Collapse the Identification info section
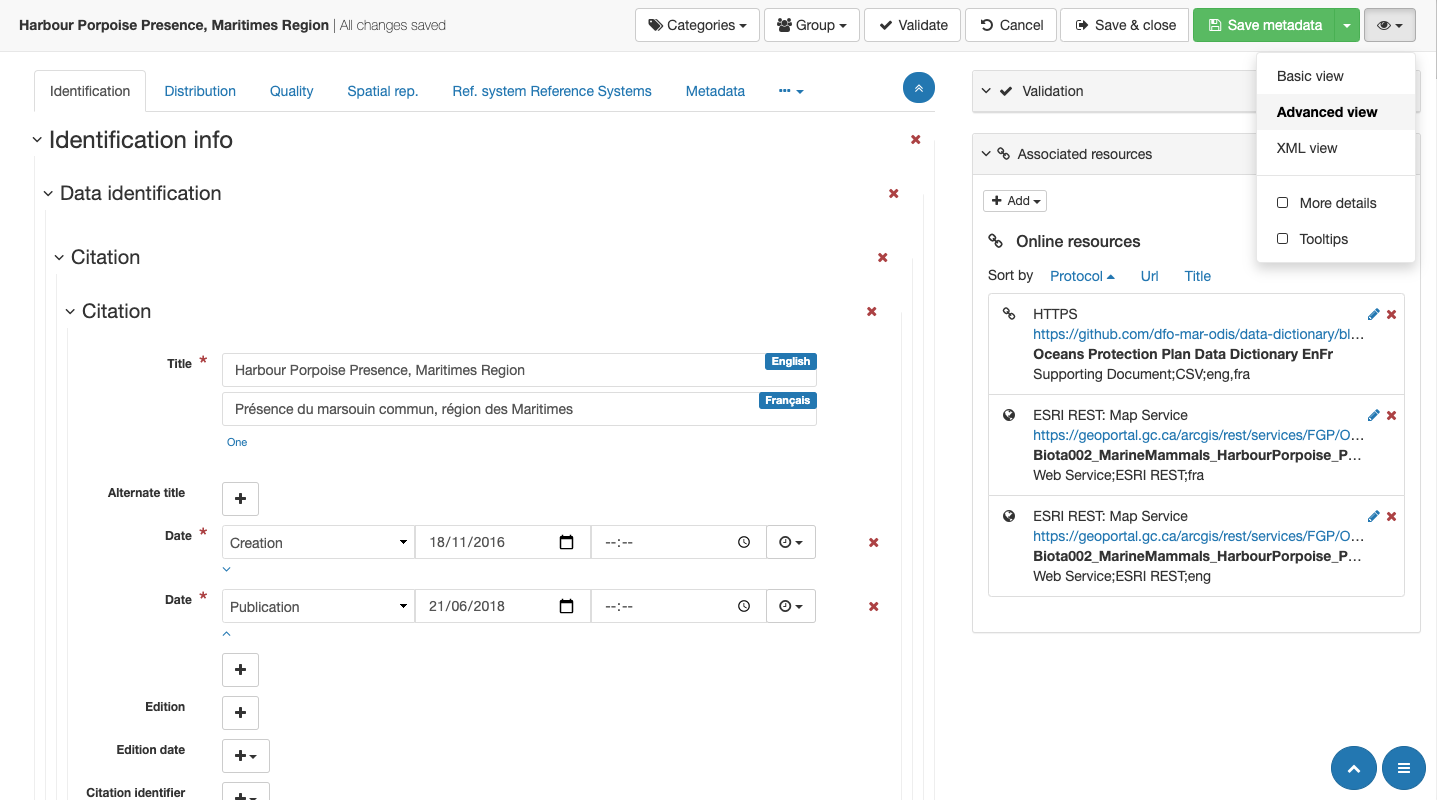 [x=38, y=141]
